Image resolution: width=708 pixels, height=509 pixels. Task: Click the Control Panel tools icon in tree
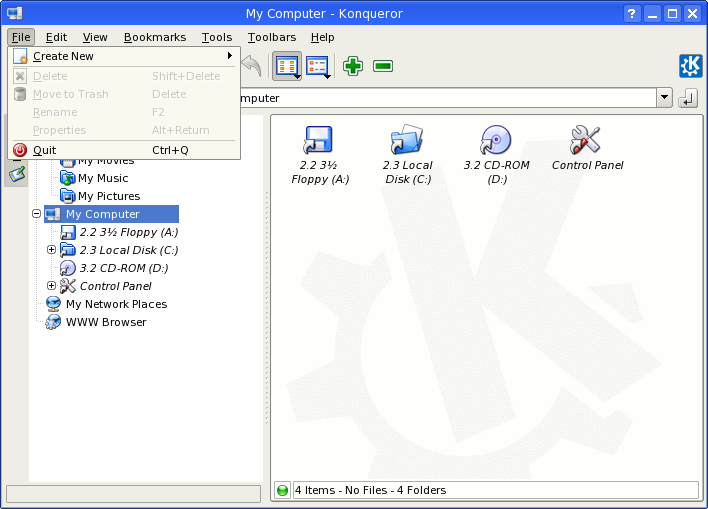pyautogui.click(x=67, y=286)
